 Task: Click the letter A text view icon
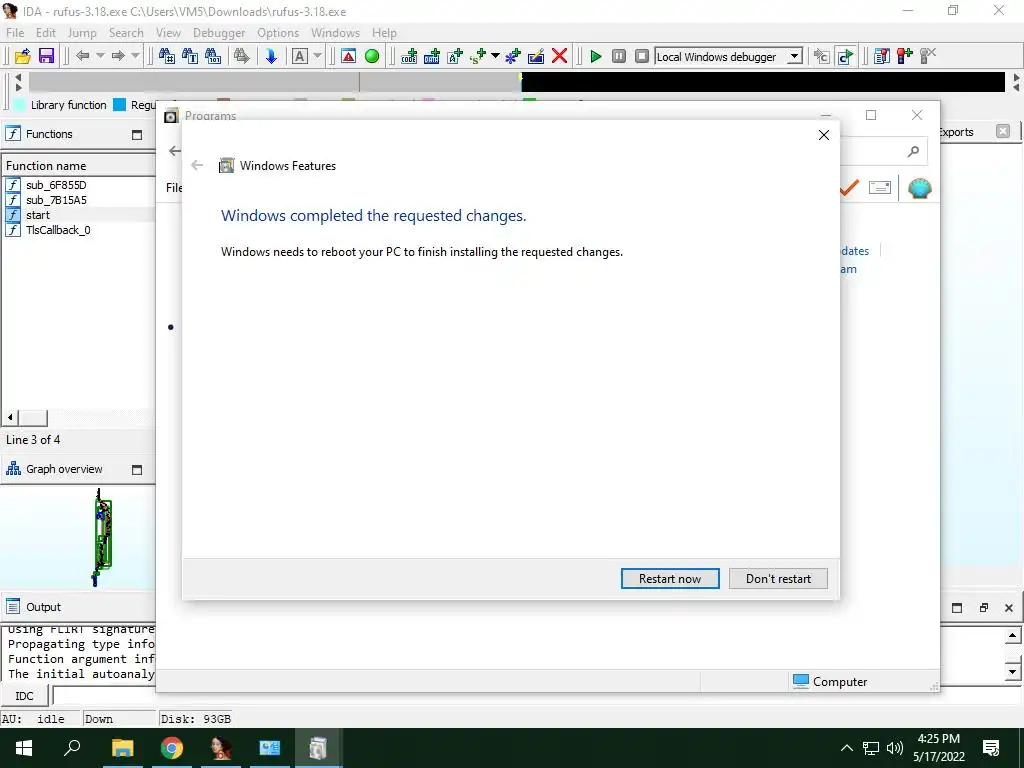pyautogui.click(x=300, y=56)
